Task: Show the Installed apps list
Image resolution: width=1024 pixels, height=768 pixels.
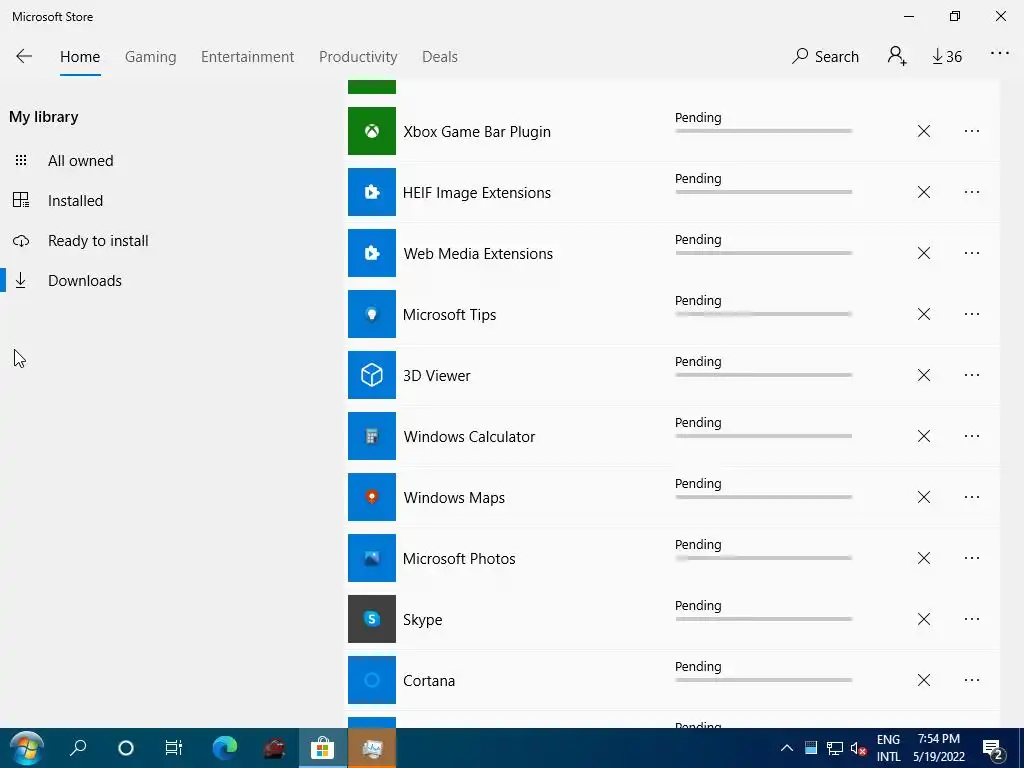Action: click(x=75, y=200)
